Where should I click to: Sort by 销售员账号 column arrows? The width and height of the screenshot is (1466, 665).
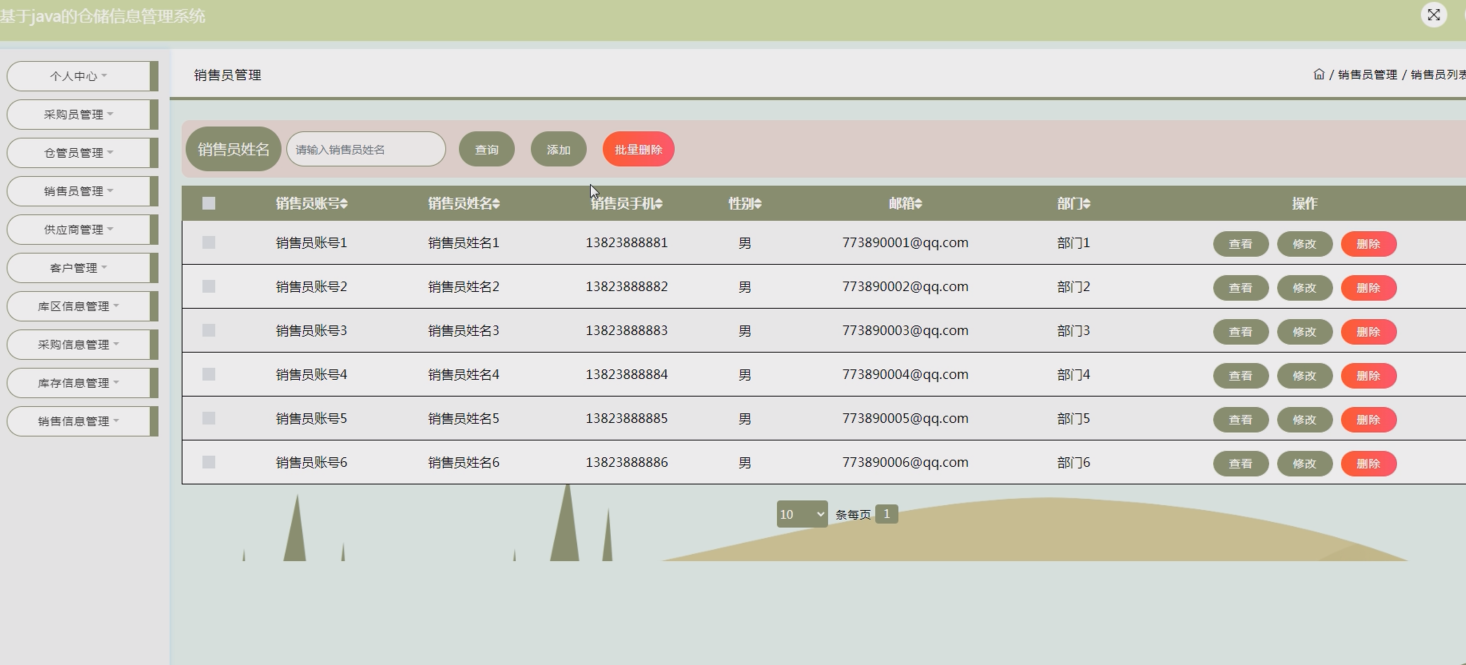click(344, 204)
